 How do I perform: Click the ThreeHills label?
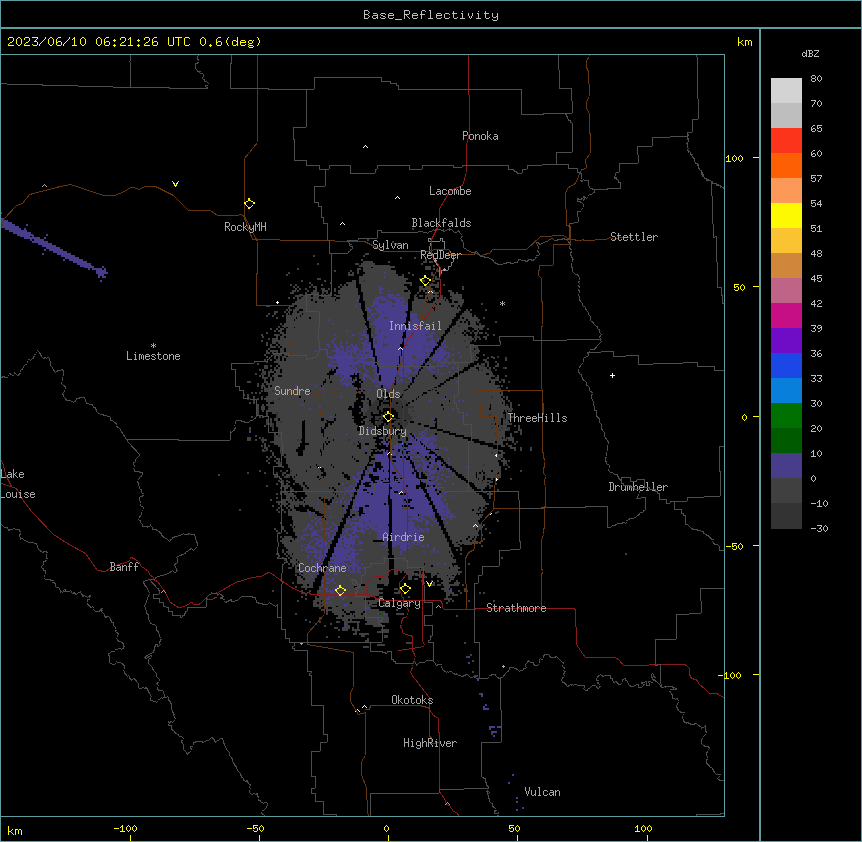point(537,418)
